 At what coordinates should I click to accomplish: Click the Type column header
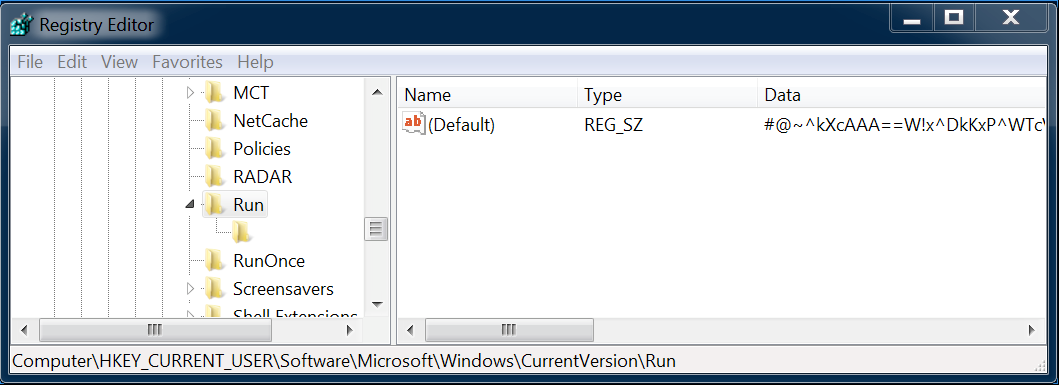667,95
